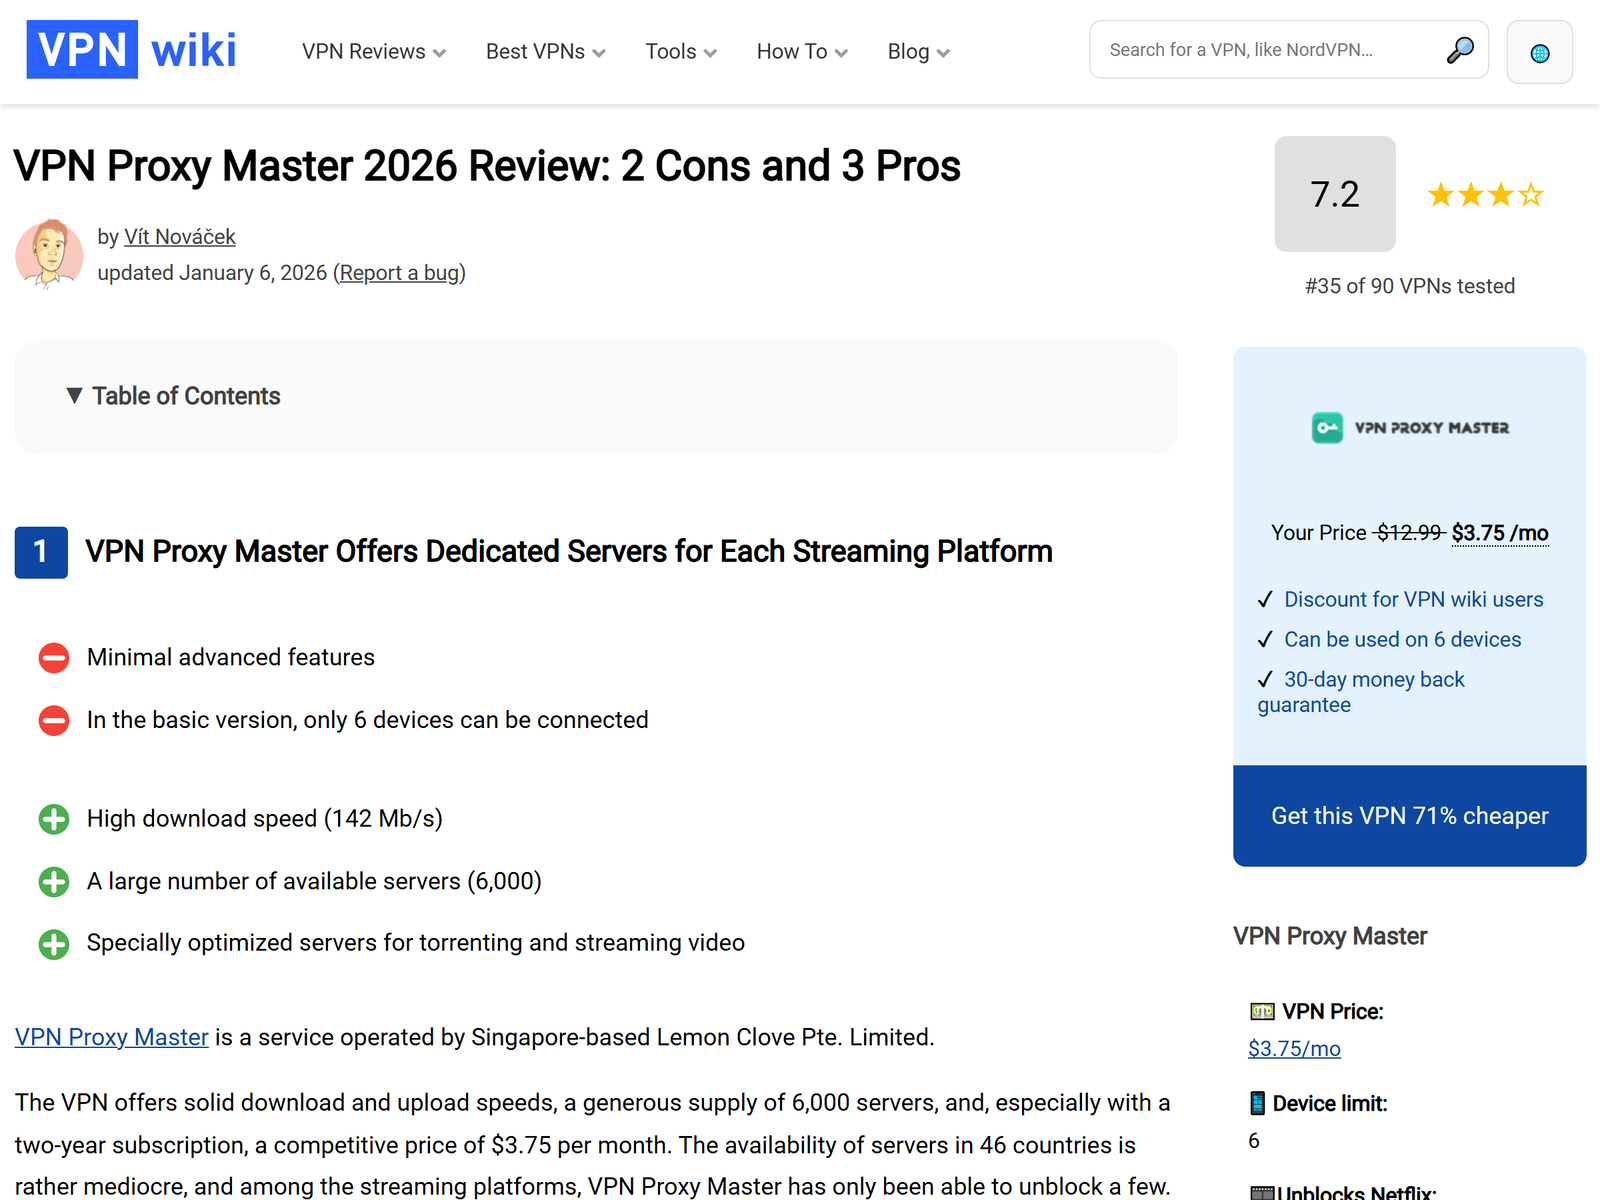Click the Your Price $3.75 /mo text

(1410, 533)
